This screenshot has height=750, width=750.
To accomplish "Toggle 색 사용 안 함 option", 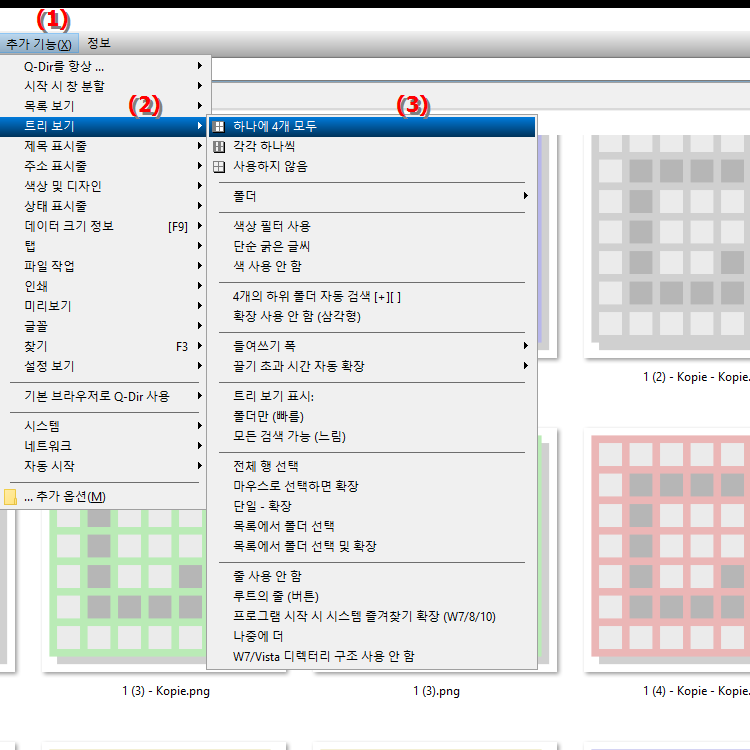I will [372, 266].
